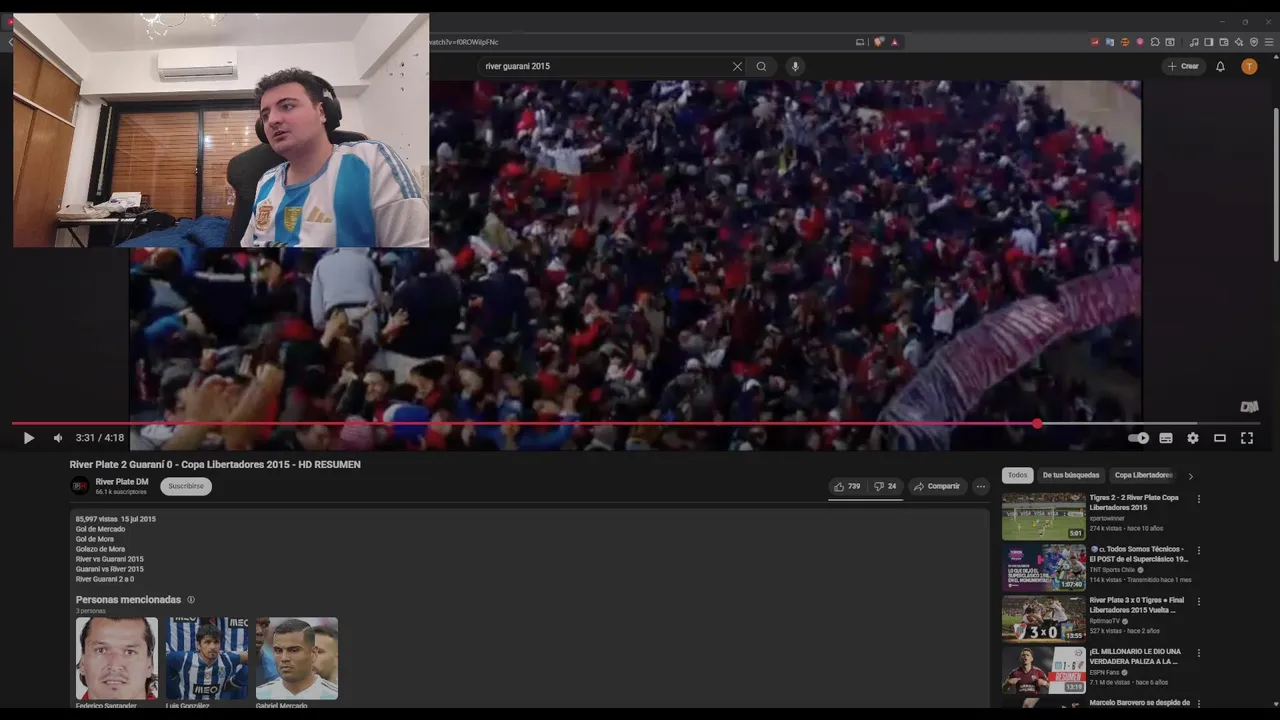This screenshot has height=720, width=1280.
Task: Click the TNT Sports Chile channel name
Action: point(1112,570)
